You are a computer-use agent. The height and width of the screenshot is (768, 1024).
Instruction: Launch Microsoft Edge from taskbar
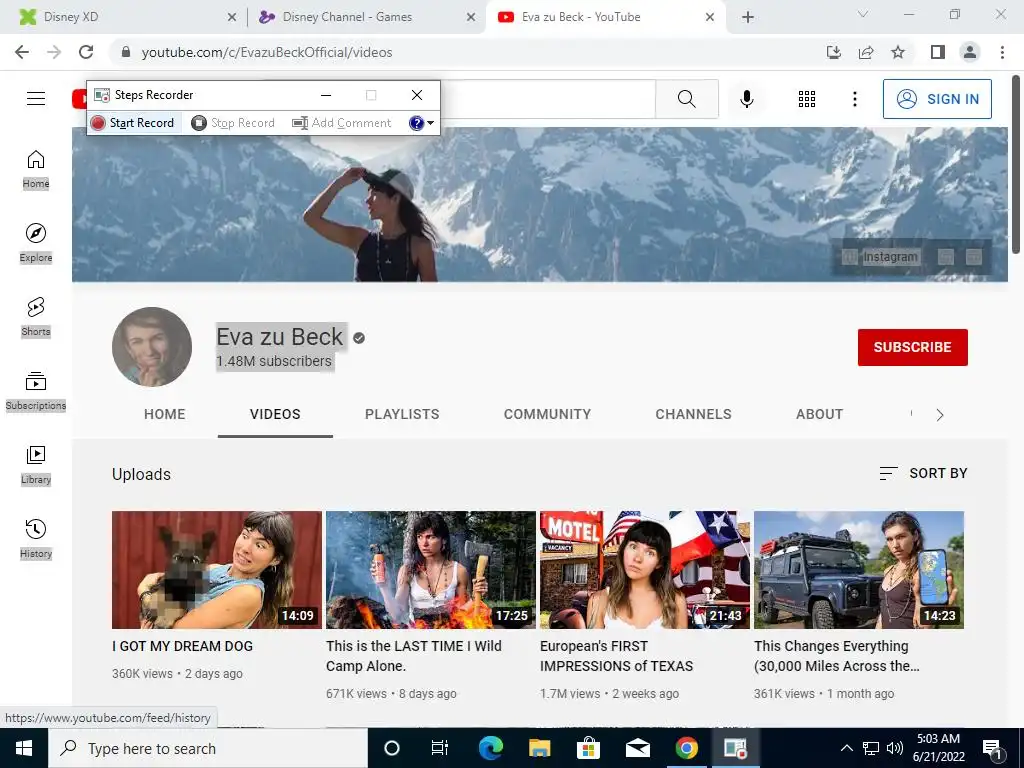pos(490,748)
